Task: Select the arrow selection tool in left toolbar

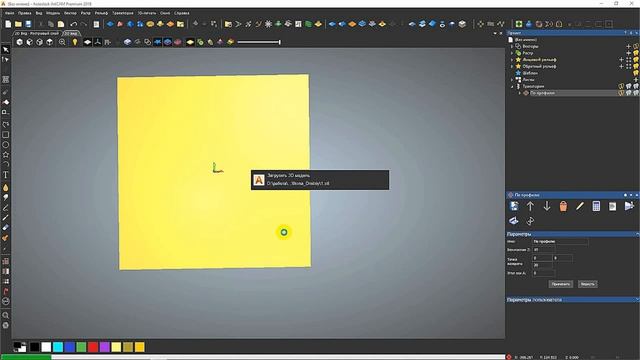Action: [x=6, y=50]
